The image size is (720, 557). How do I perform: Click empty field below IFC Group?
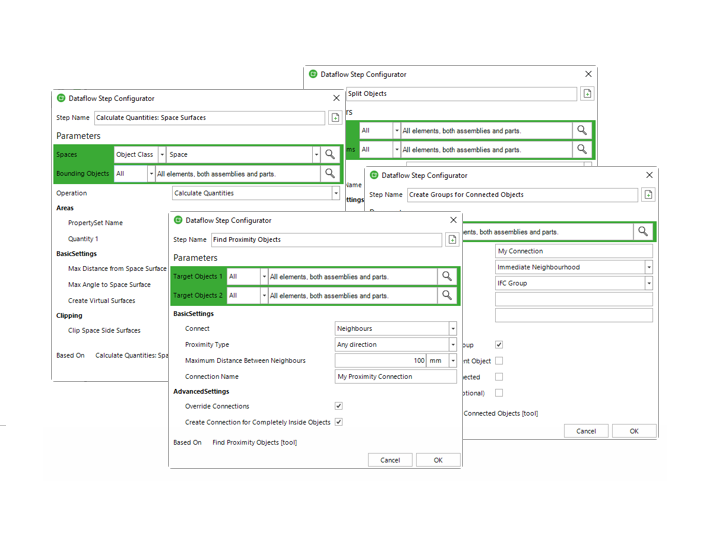coord(574,299)
